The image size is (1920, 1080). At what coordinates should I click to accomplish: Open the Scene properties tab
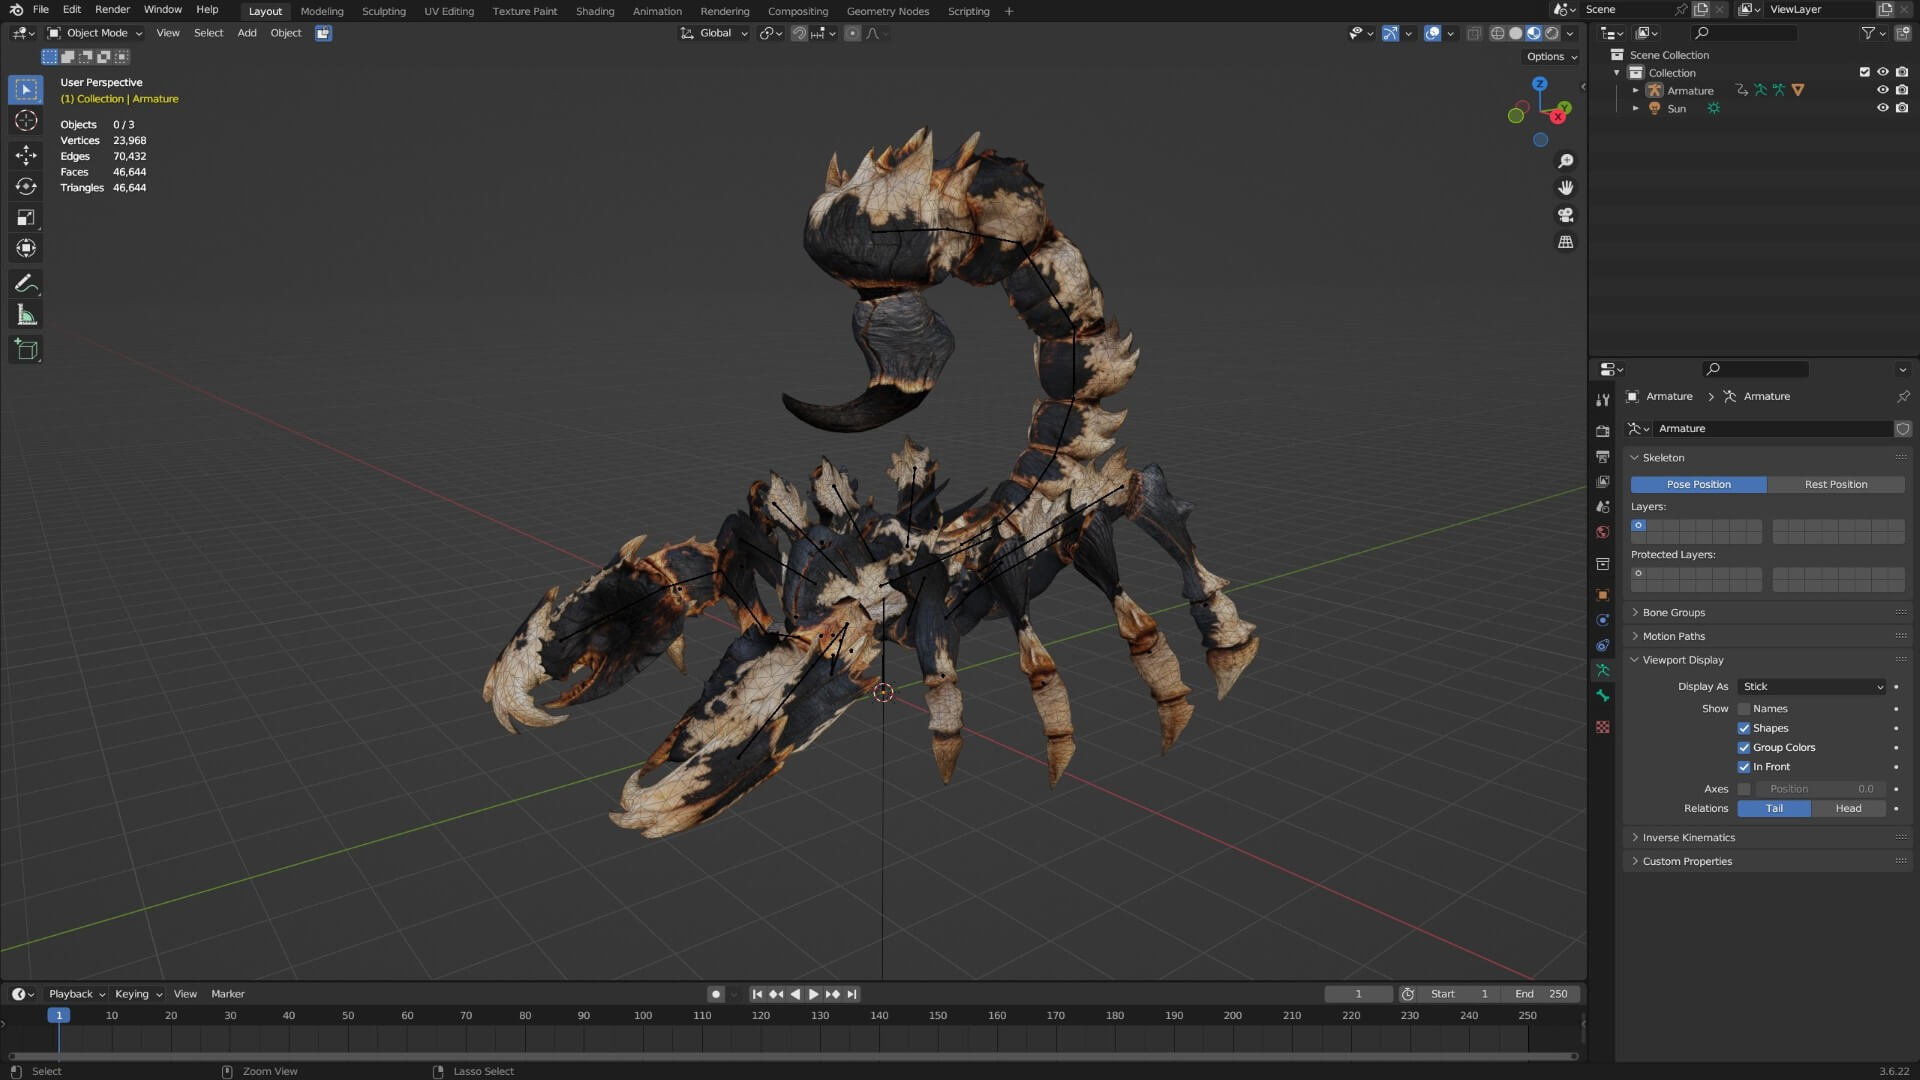[x=1603, y=507]
